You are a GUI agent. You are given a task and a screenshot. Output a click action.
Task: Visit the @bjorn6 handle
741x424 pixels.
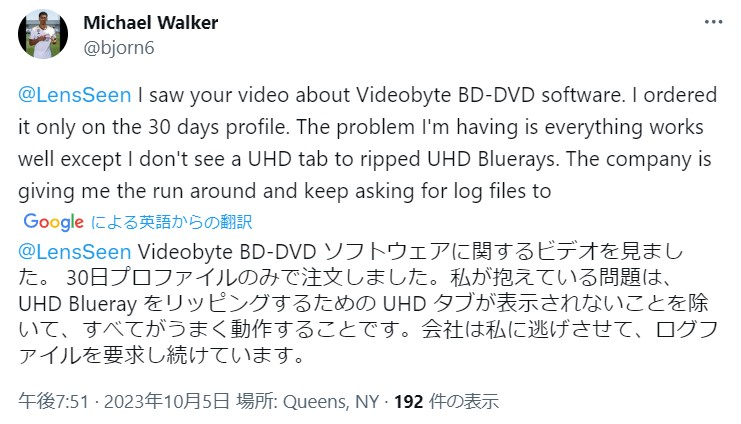(119, 48)
